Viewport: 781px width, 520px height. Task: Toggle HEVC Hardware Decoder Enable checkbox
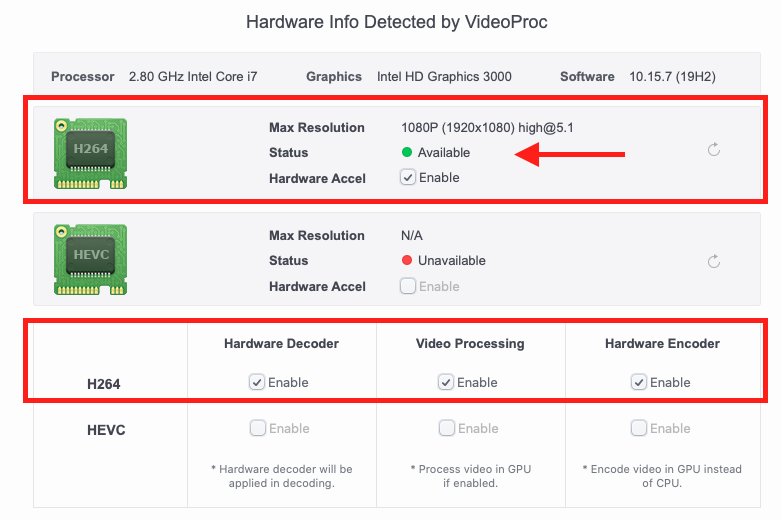[258, 428]
